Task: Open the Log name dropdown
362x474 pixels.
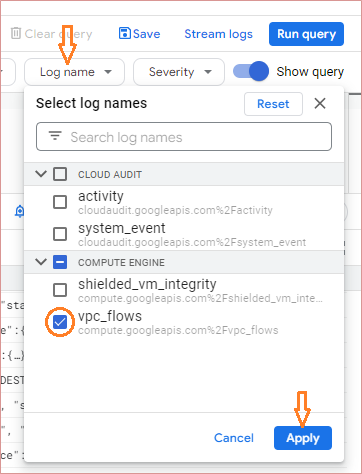Action: pyautogui.click(x=75, y=72)
